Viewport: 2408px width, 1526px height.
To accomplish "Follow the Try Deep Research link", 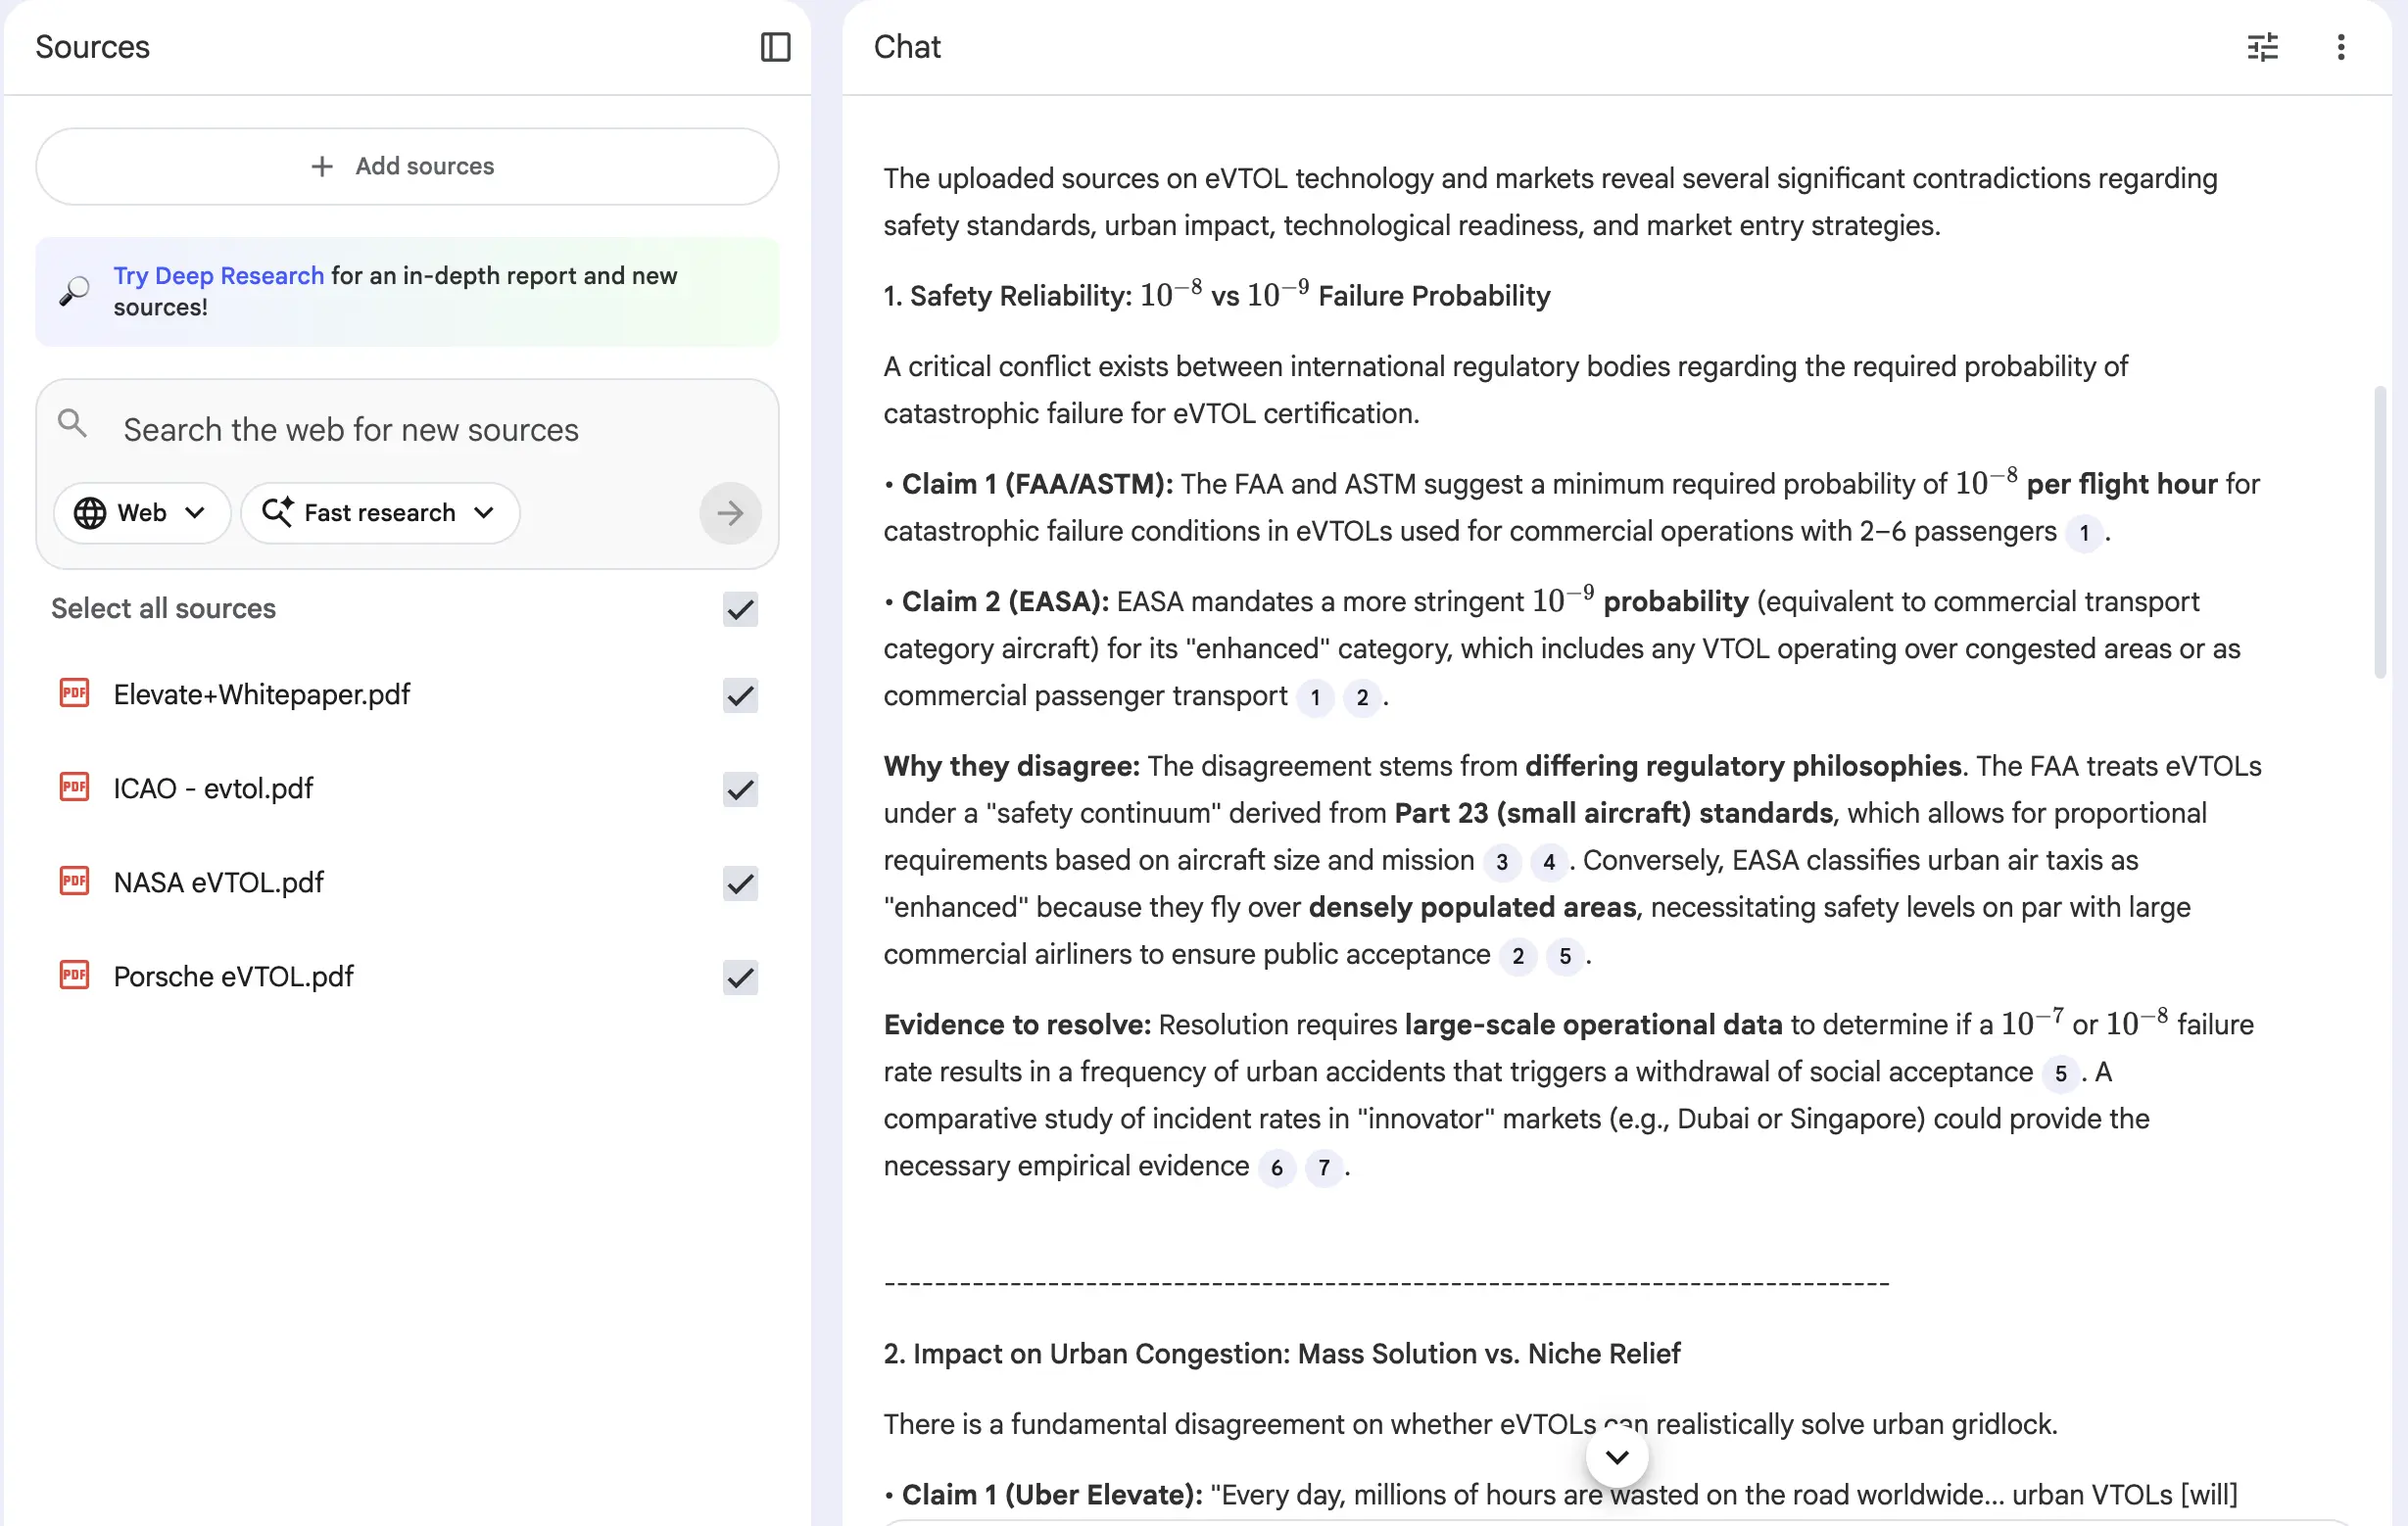I will pos(218,275).
